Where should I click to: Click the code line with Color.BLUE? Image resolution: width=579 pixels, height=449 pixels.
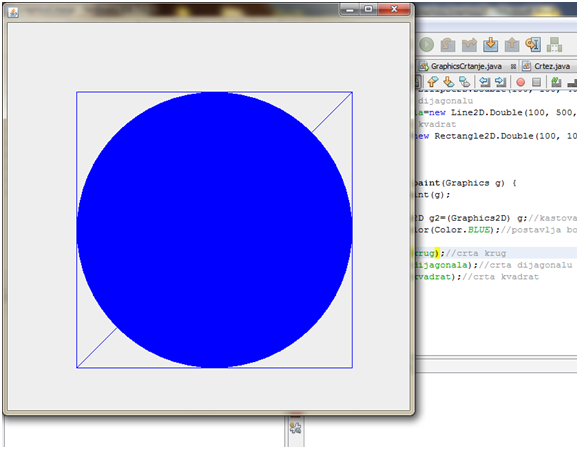[x=495, y=230]
